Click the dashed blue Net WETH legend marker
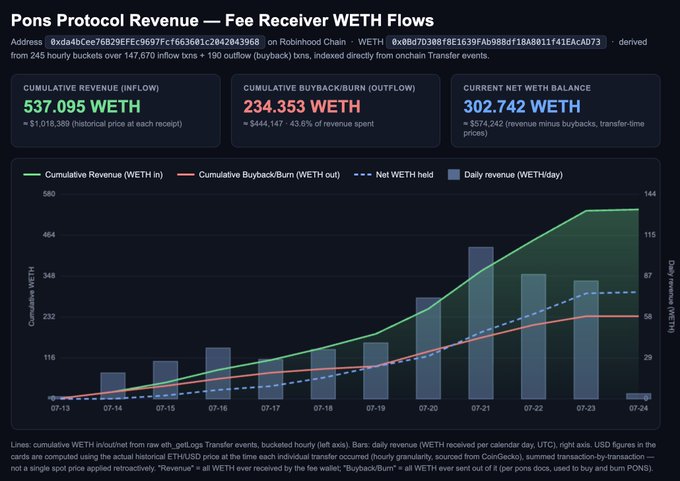Image resolution: width=680 pixels, height=481 pixels. pyautogui.click(x=363, y=175)
